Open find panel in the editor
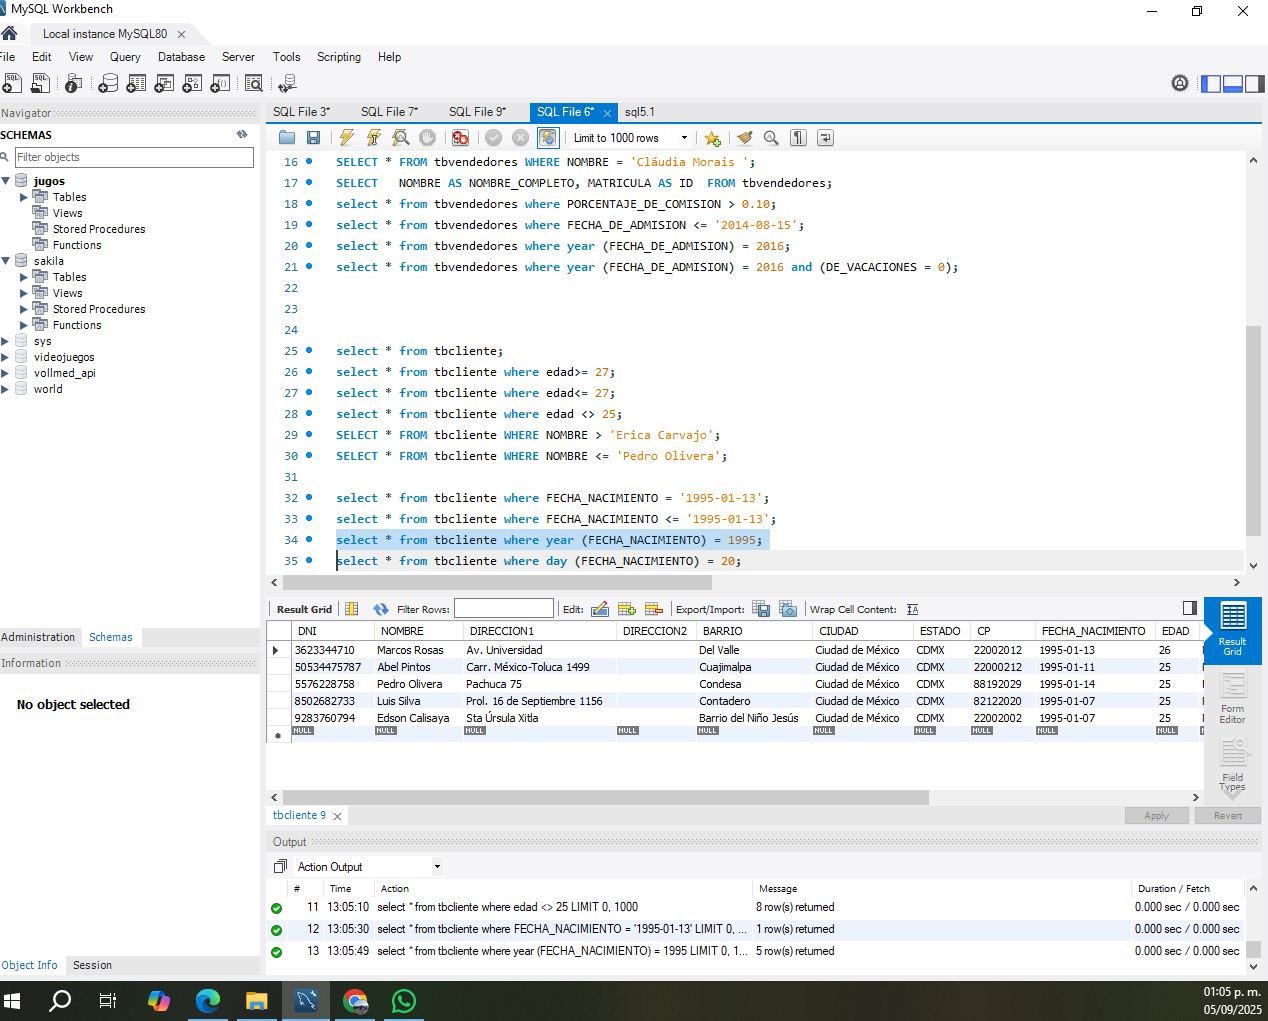 [771, 138]
